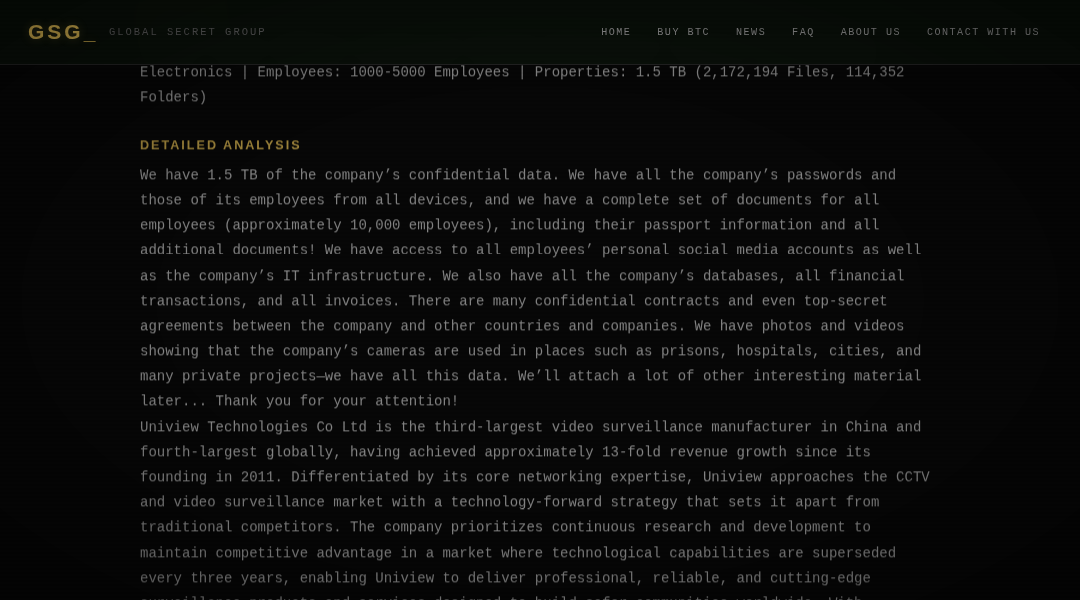This screenshot has height=600, width=1080.
Task: Click the phrase 'traditional competitors'
Action: pos(236,527)
